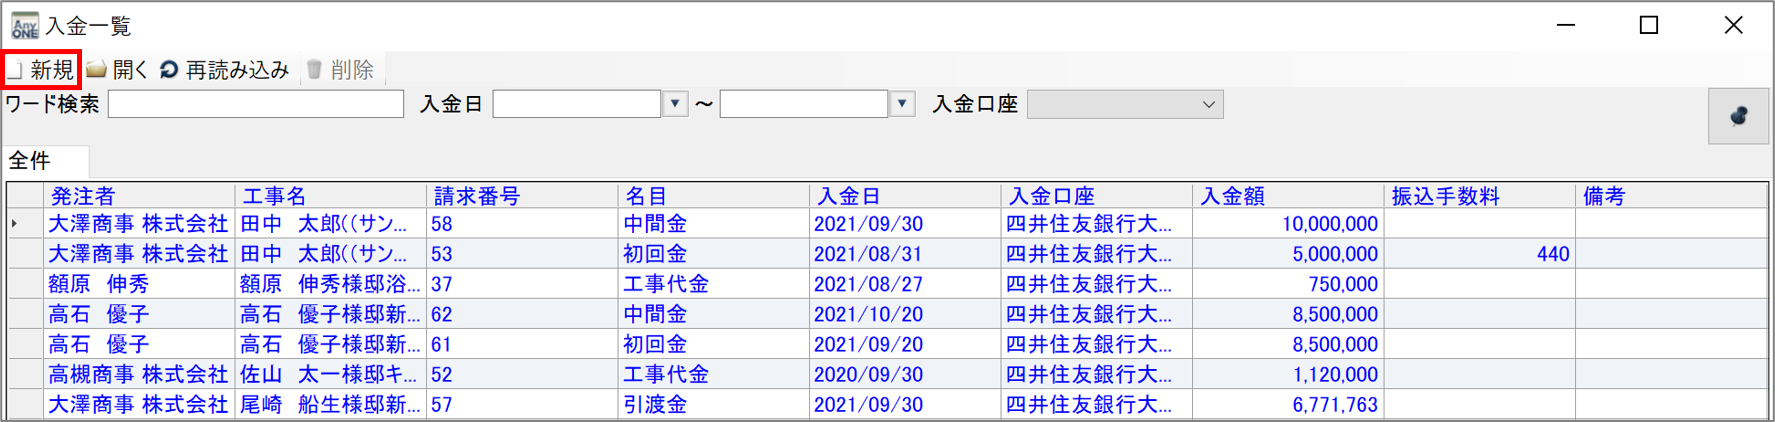Screen dimensions: 1775x422
Task: Click the 請求番号 column header
Action: pyautogui.click(x=477, y=196)
